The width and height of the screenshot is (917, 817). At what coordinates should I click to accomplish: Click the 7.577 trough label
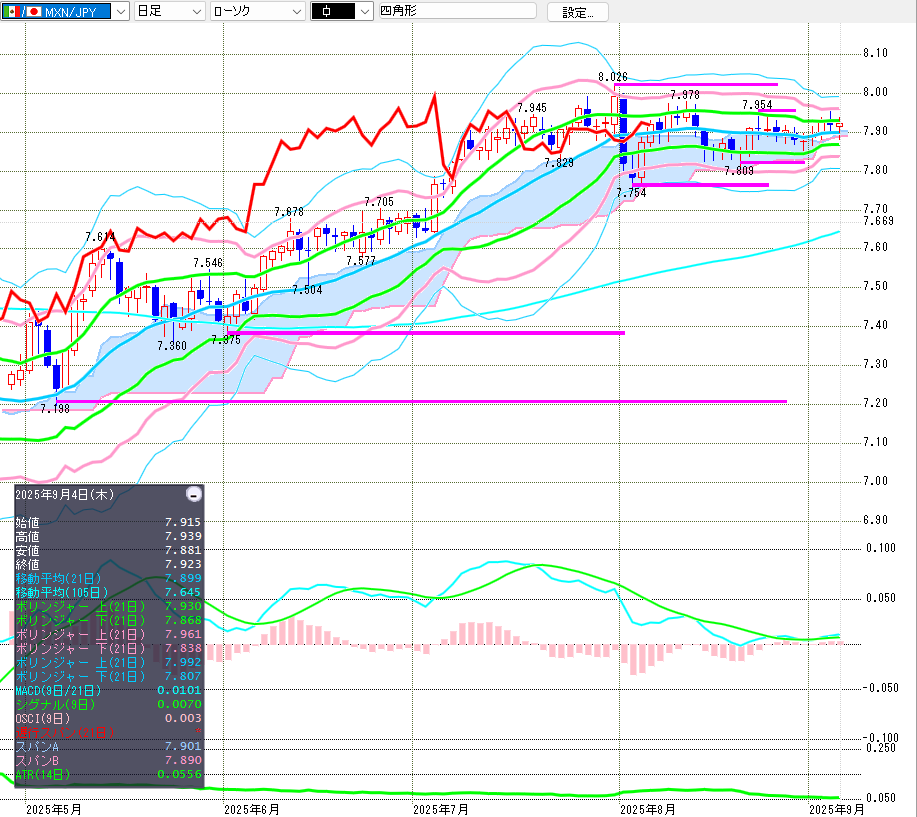[x=360, y=261]
